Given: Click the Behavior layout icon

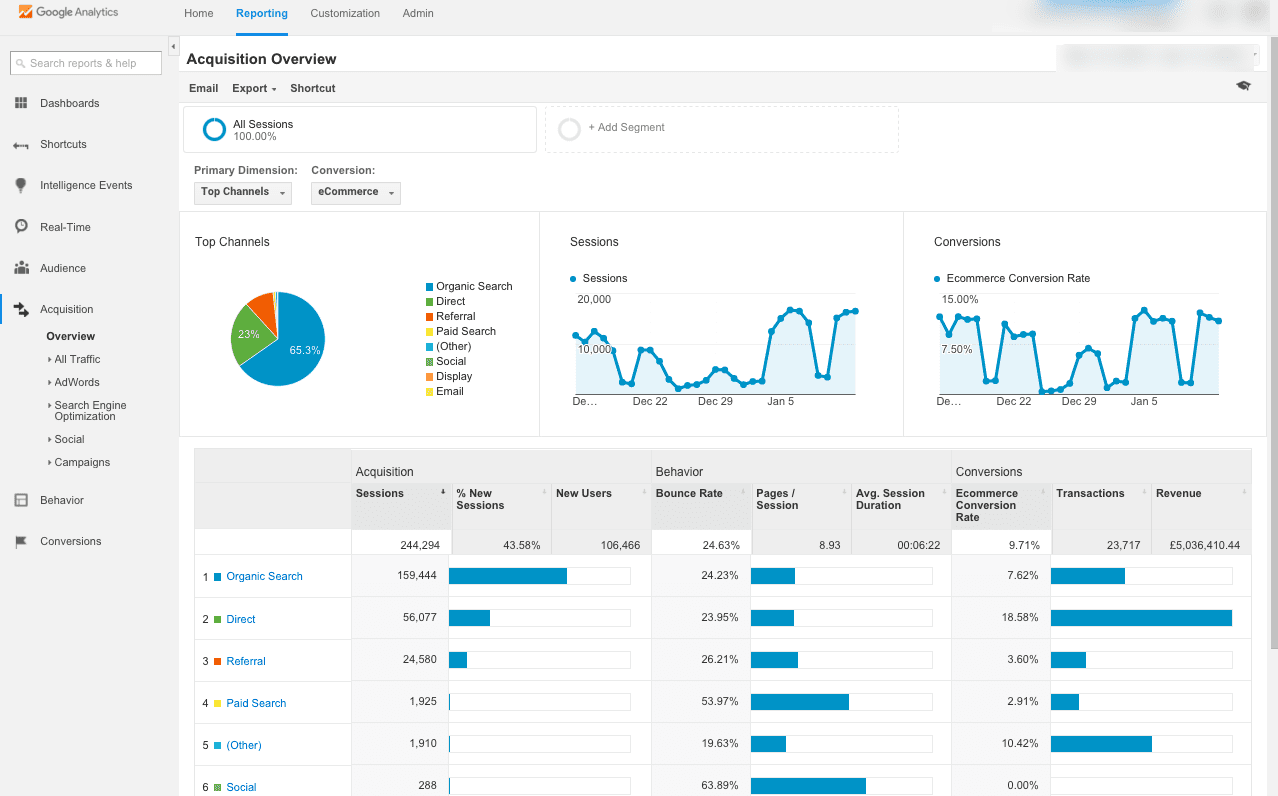Looking at the screenshot, I should coord(21,500).
